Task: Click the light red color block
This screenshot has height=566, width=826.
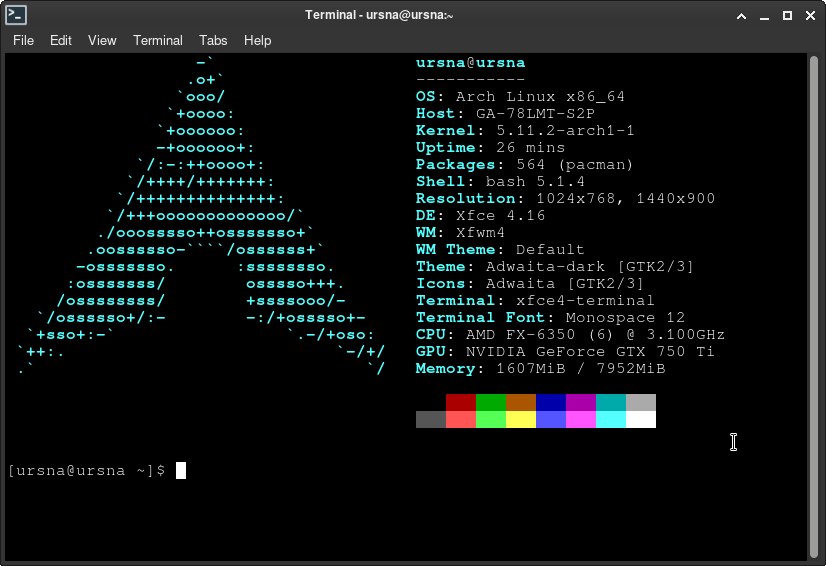Action: click(x=460, y=419)
